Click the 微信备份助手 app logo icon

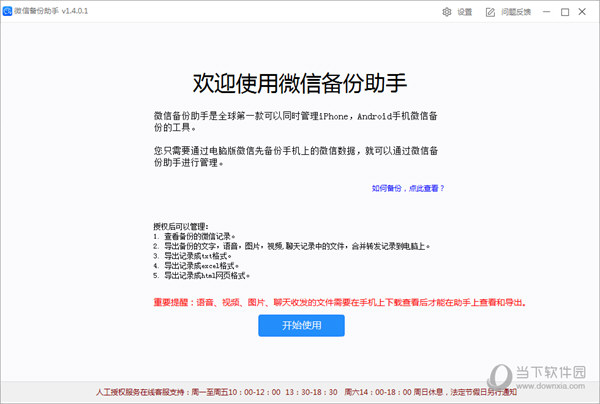(7, 11)
